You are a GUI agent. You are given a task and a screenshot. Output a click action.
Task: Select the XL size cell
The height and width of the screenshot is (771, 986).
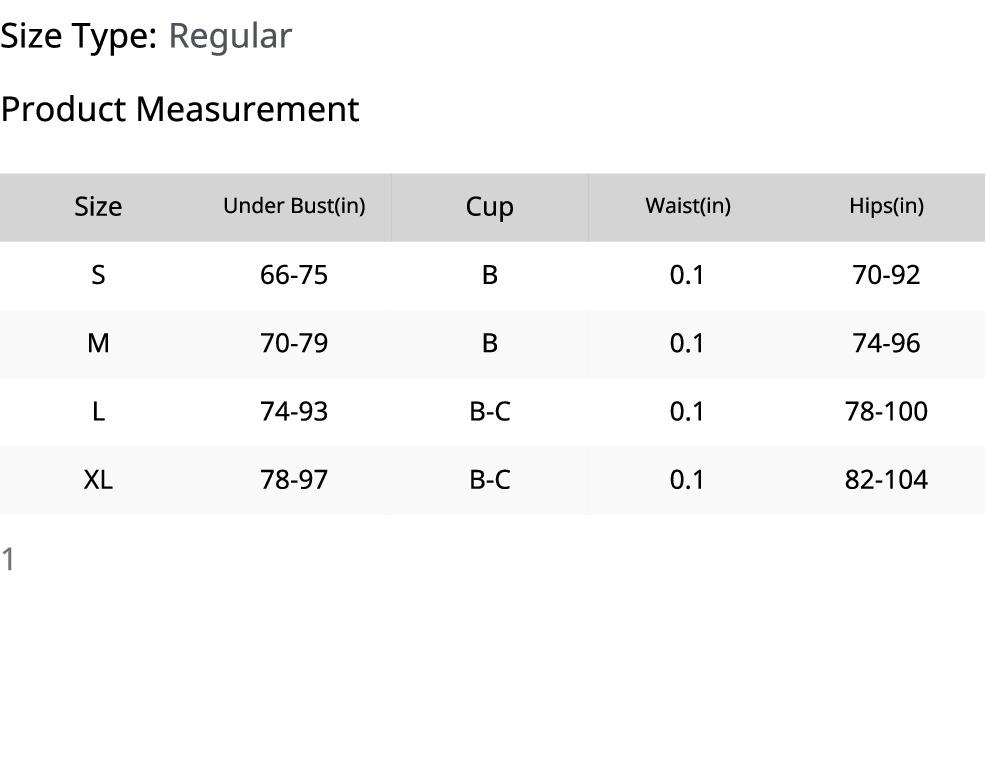pos(98,480)
